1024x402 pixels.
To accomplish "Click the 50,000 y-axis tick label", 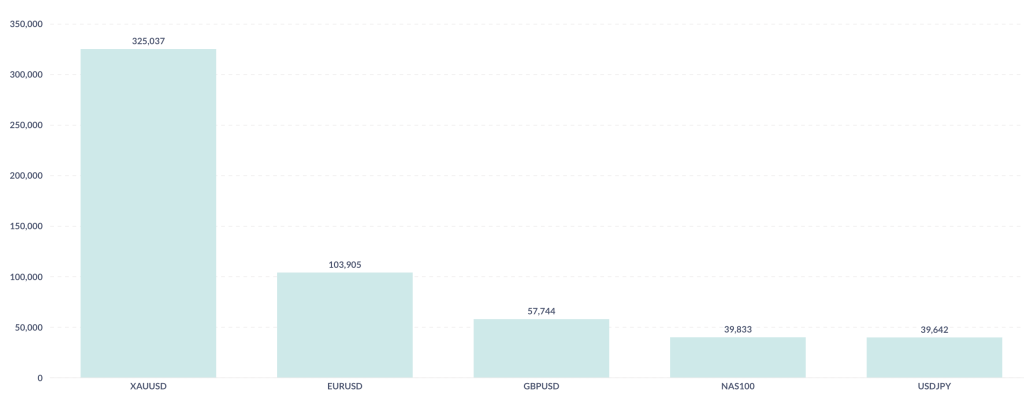I will [x=28, y=327].
